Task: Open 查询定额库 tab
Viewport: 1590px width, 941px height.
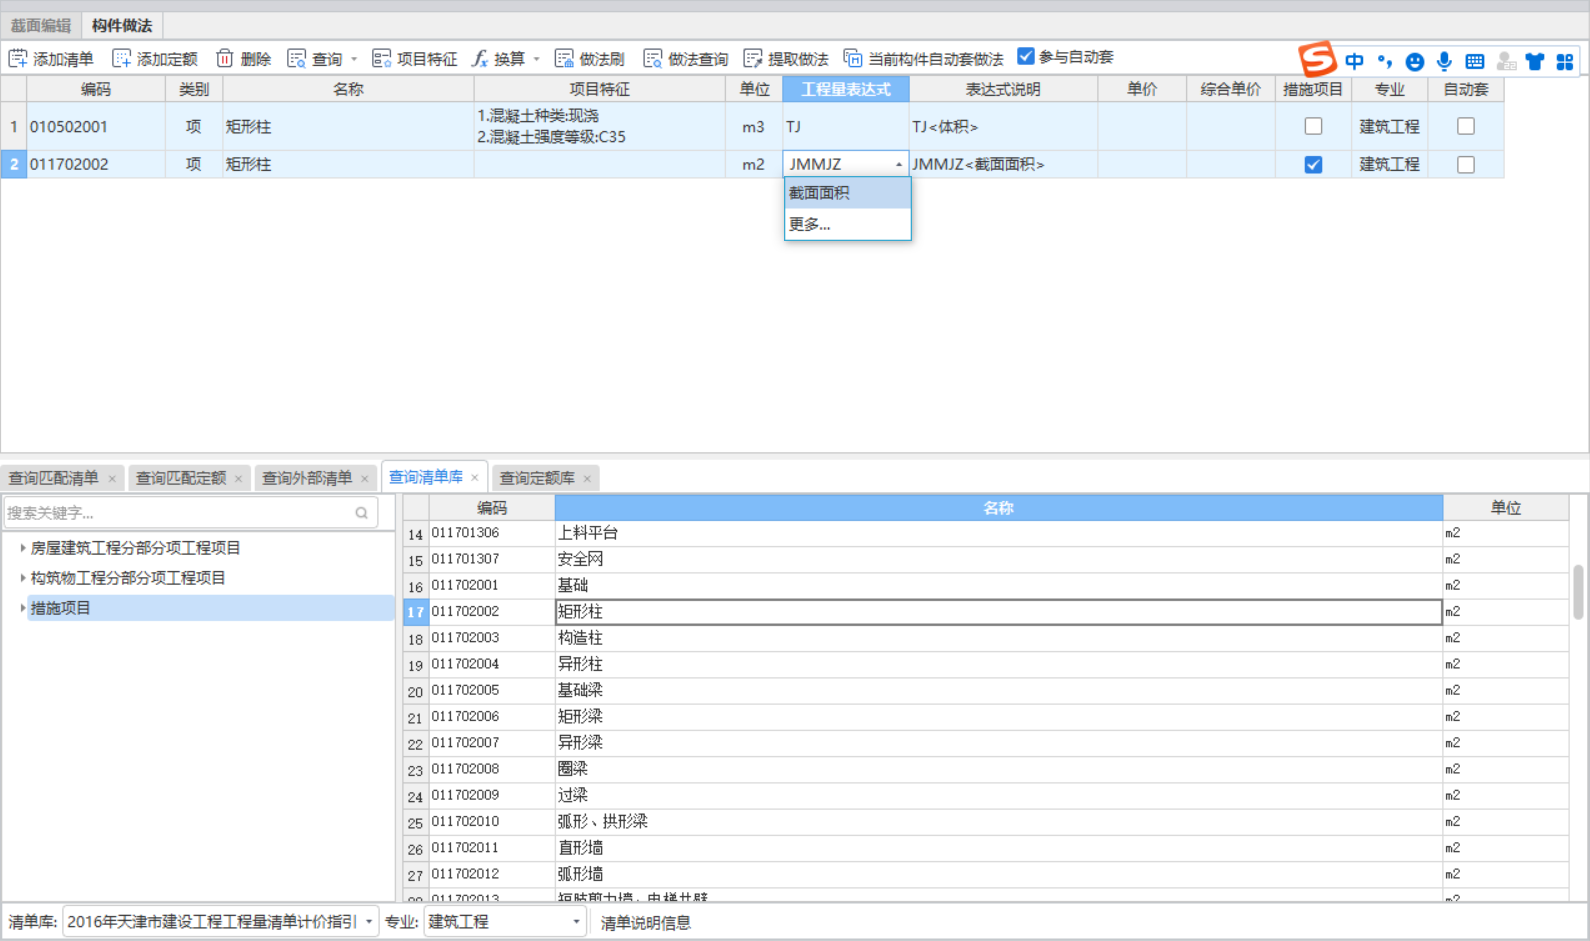Action: pos(537,478)
